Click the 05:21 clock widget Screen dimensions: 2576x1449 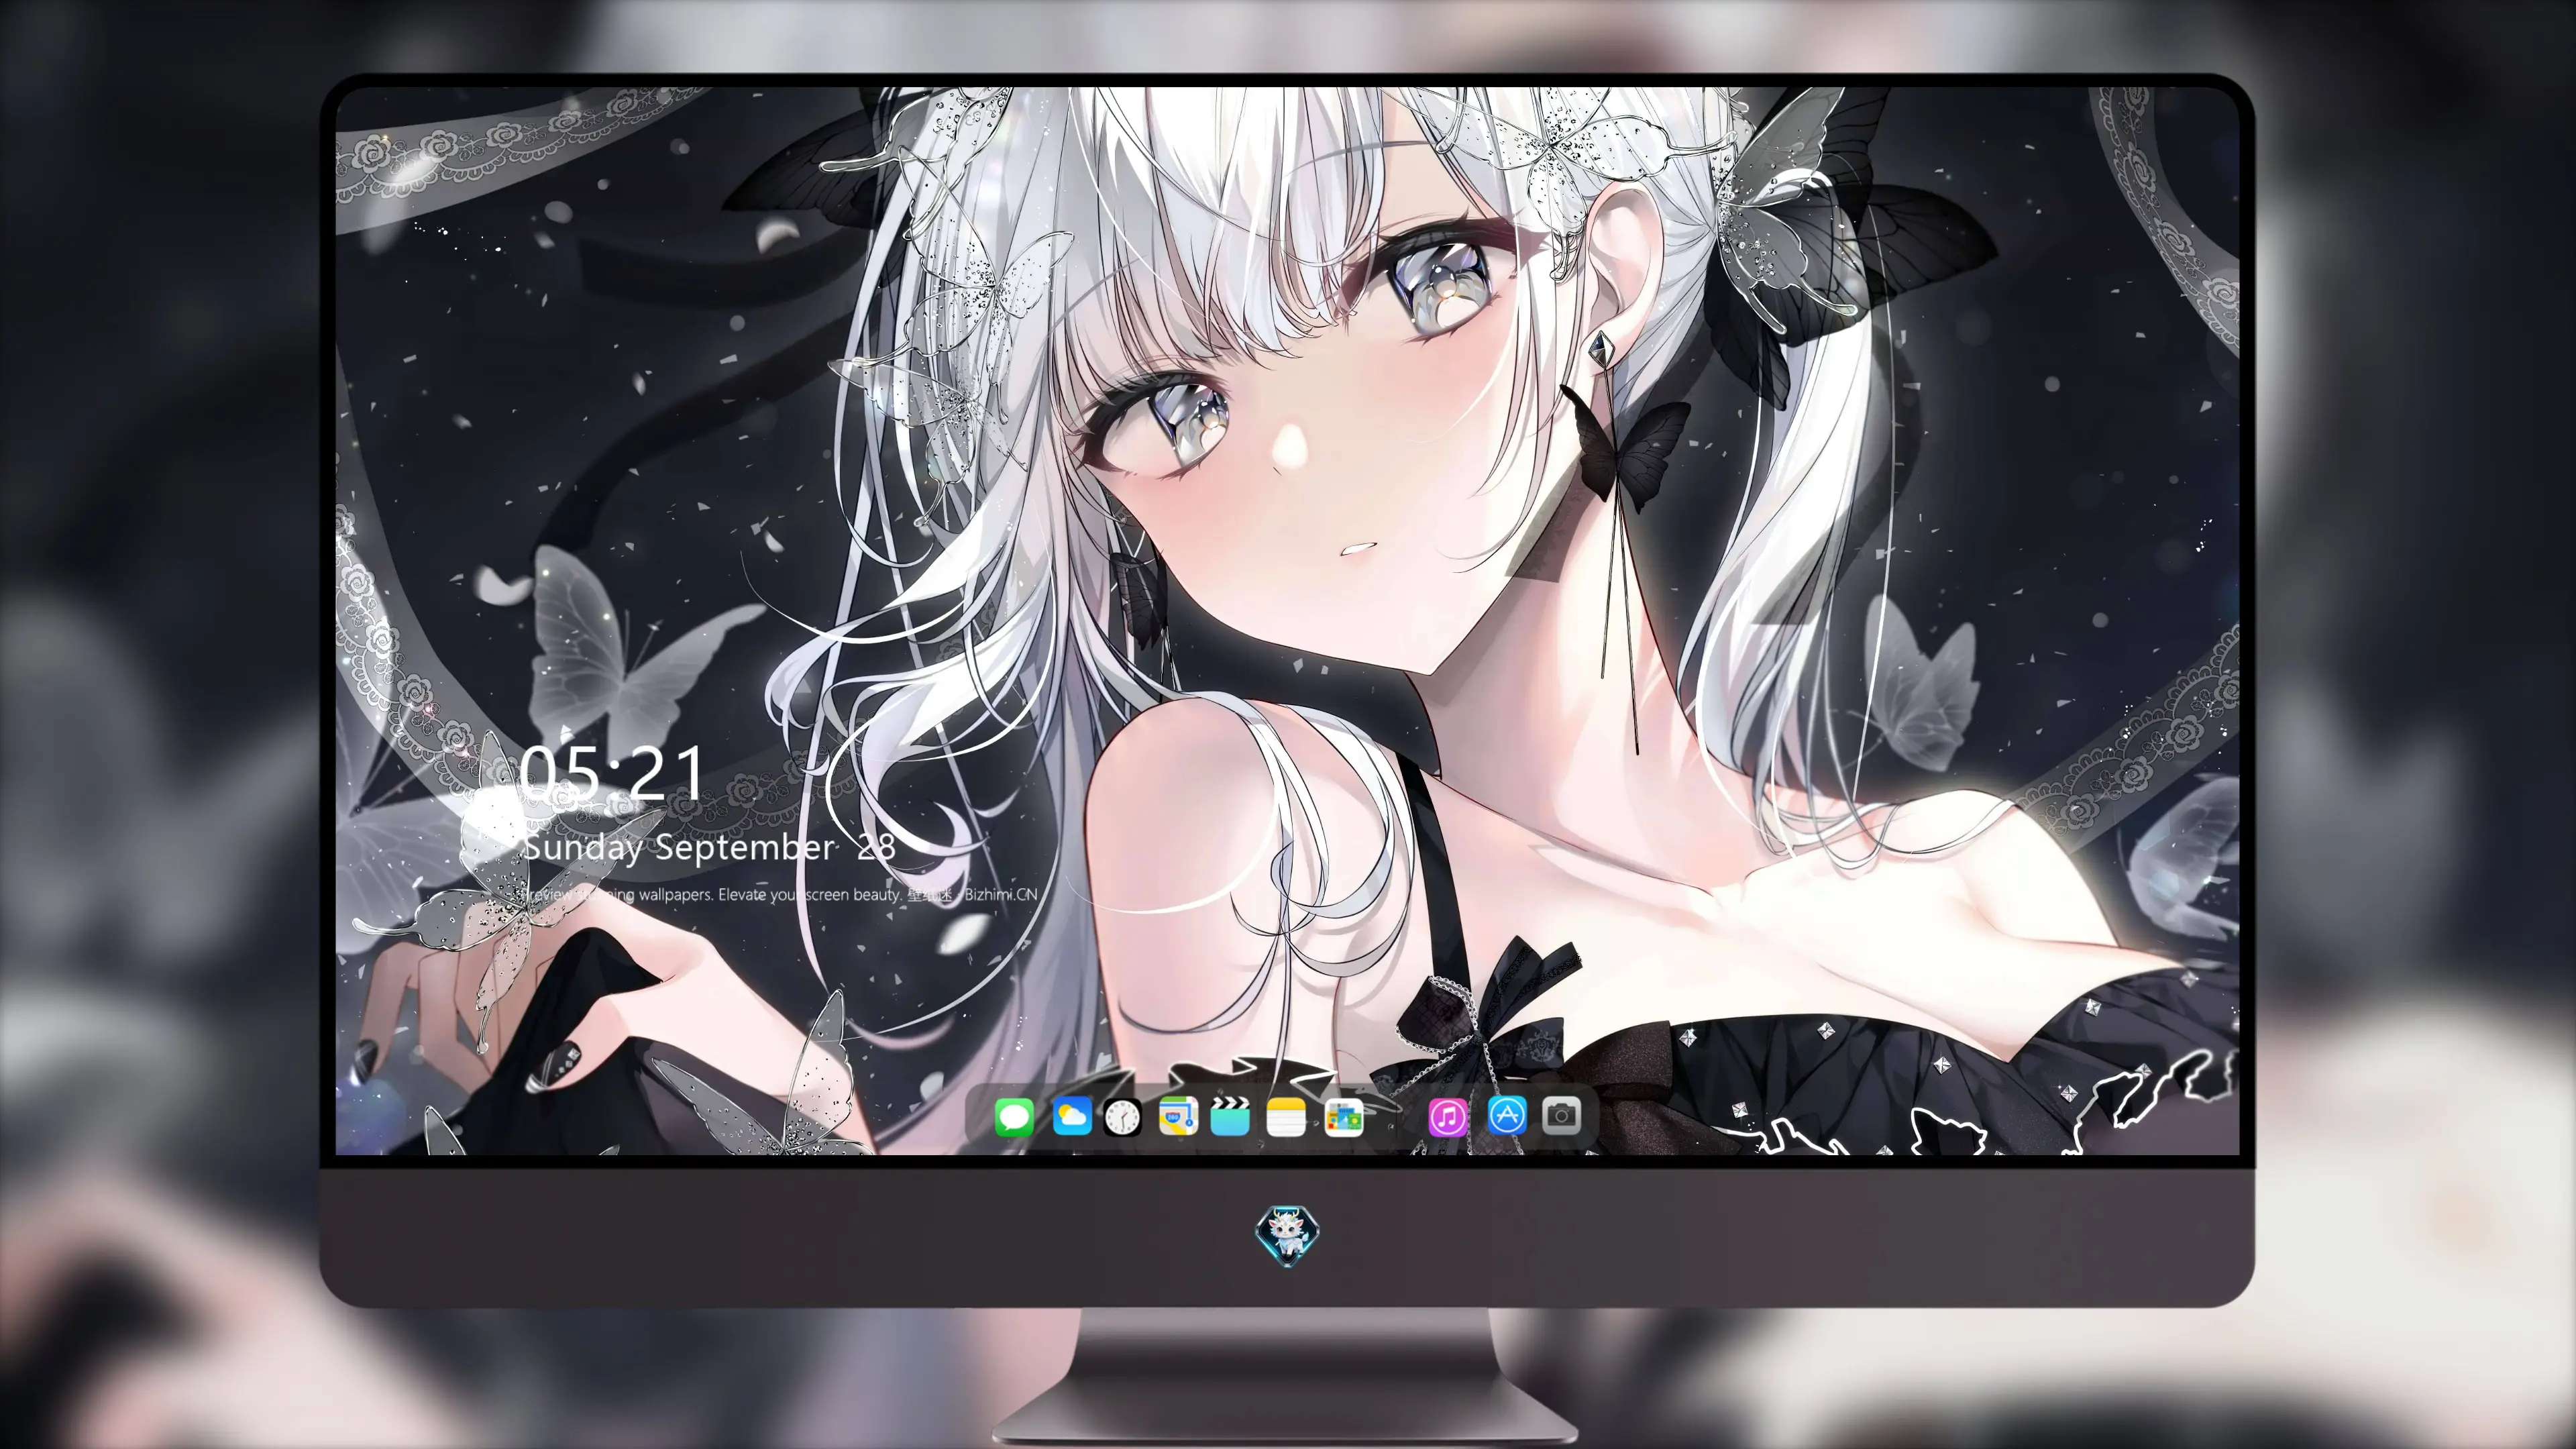[612, 773]
